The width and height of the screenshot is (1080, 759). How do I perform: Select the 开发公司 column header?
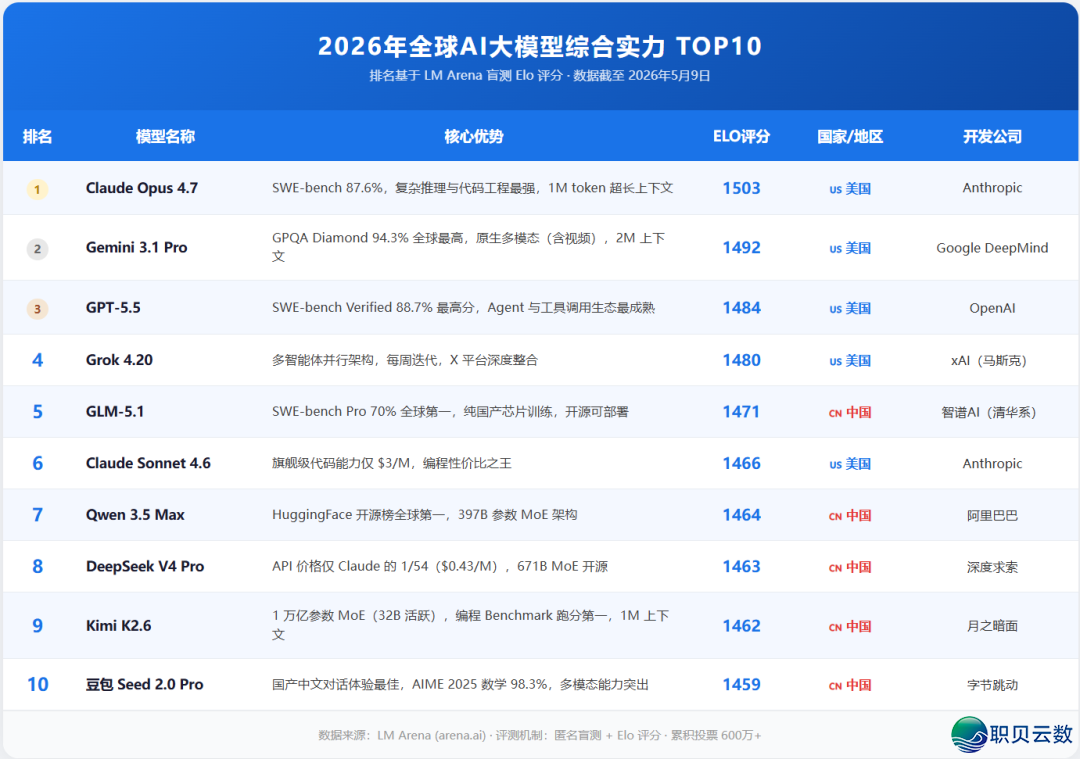(992, 136)
